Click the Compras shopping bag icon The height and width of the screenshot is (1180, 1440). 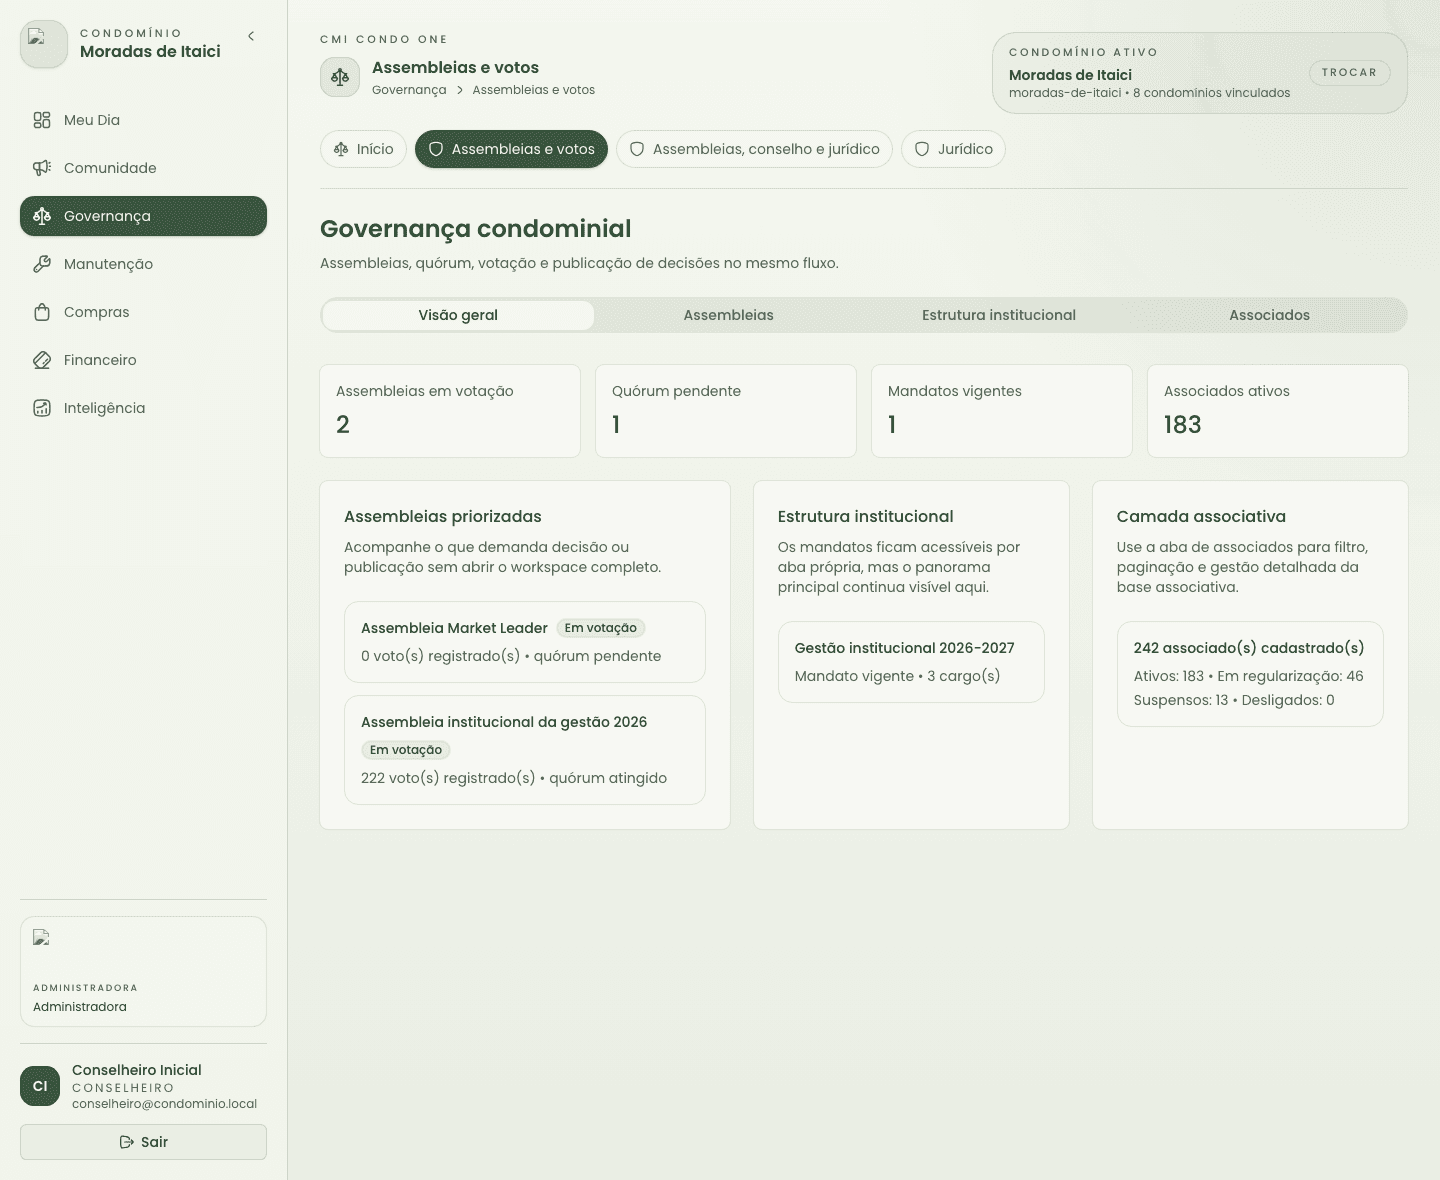[x=42, y=312]
